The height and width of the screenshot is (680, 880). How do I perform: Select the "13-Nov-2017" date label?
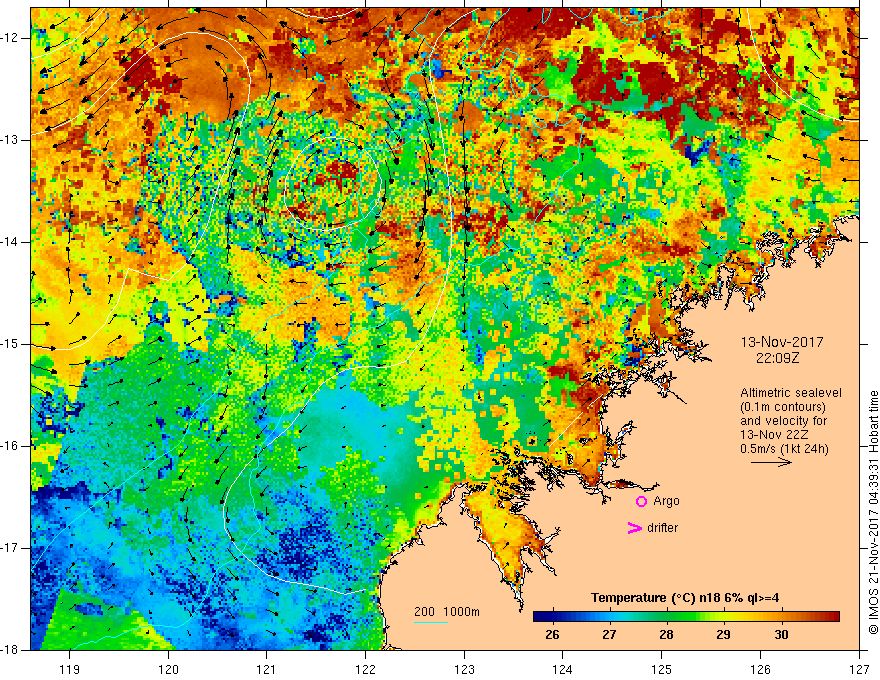pyautogui.click(x=782, y=342)
